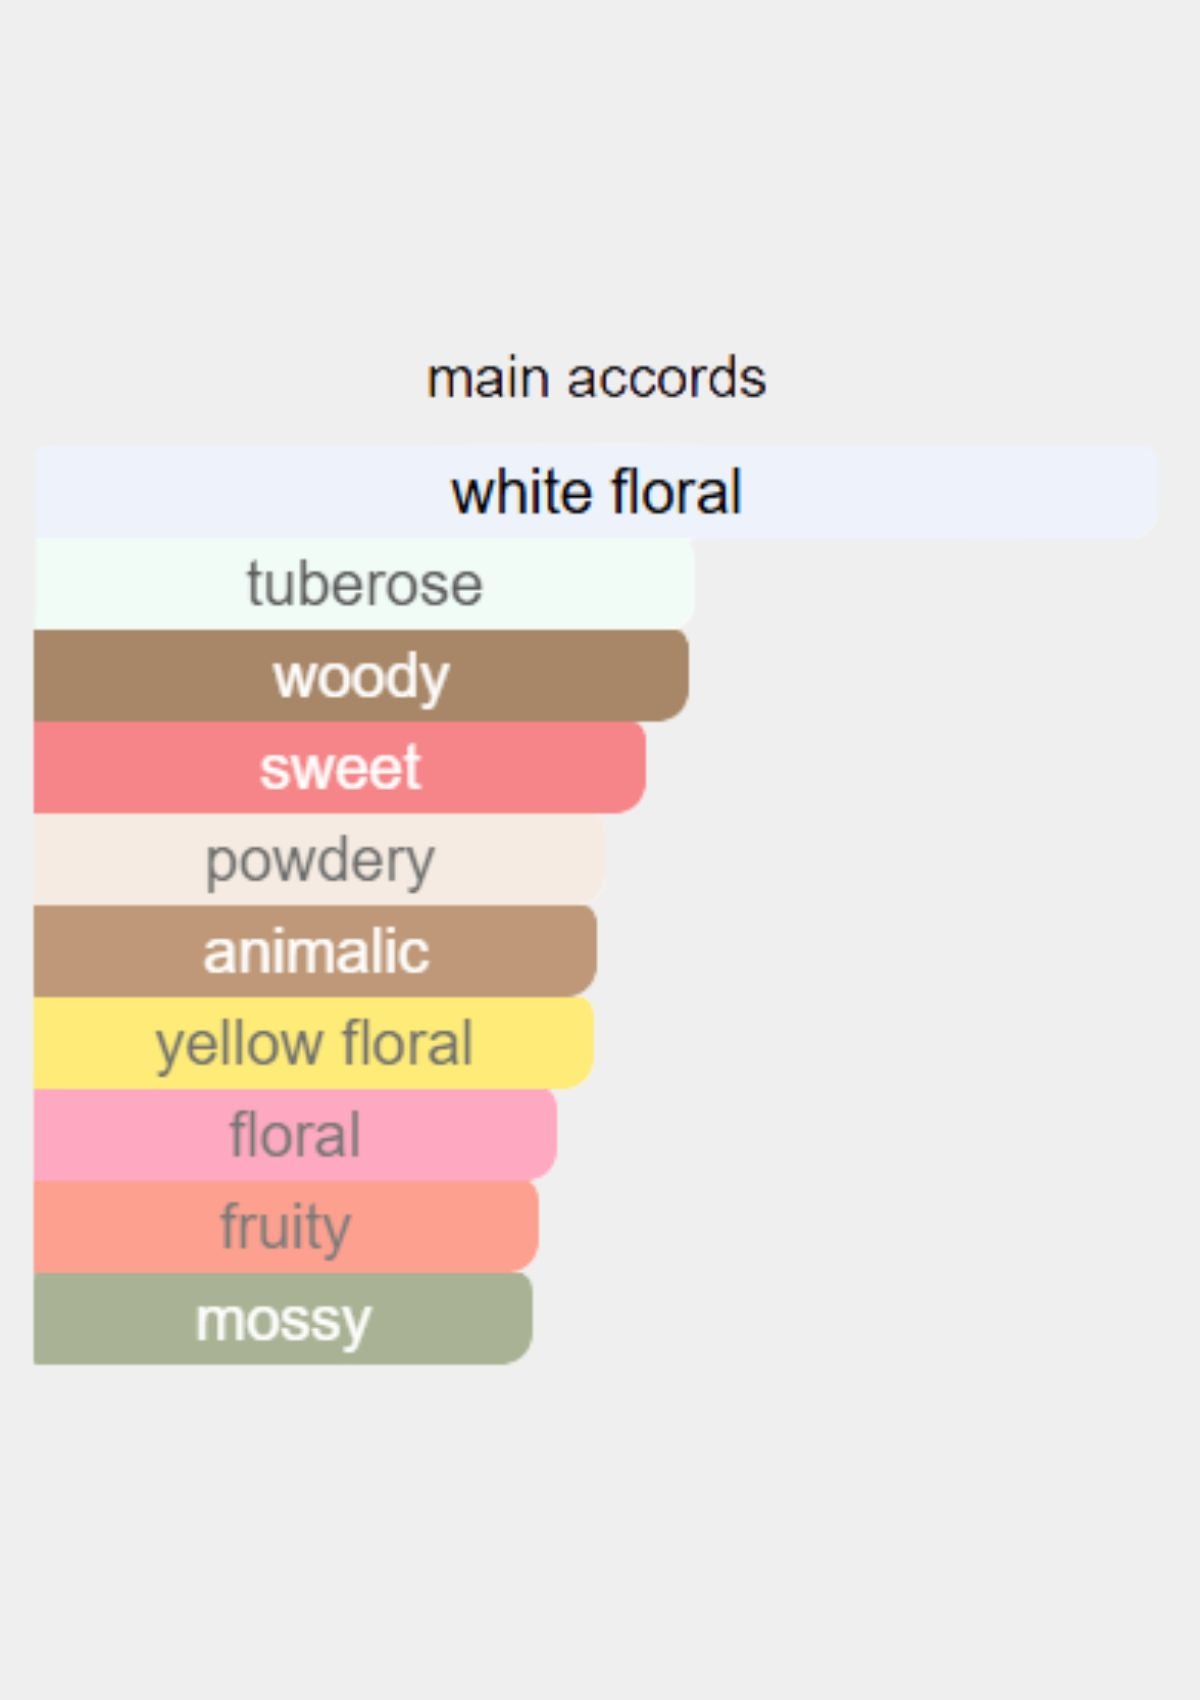Click the 'animalic' text label
Screen dimensions: 1200x1700
coord(316,951)
